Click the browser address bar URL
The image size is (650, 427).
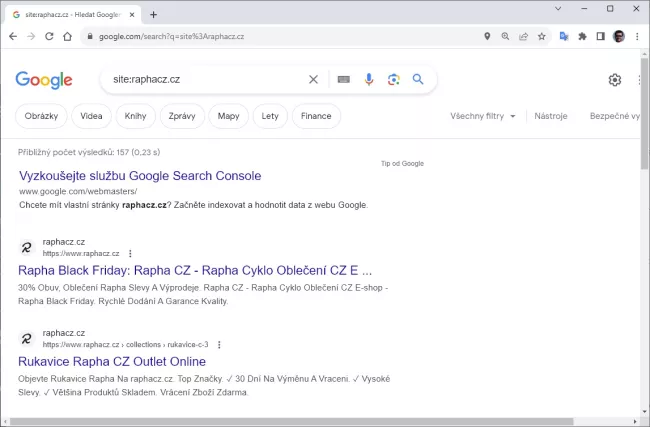tap(171, 36)
